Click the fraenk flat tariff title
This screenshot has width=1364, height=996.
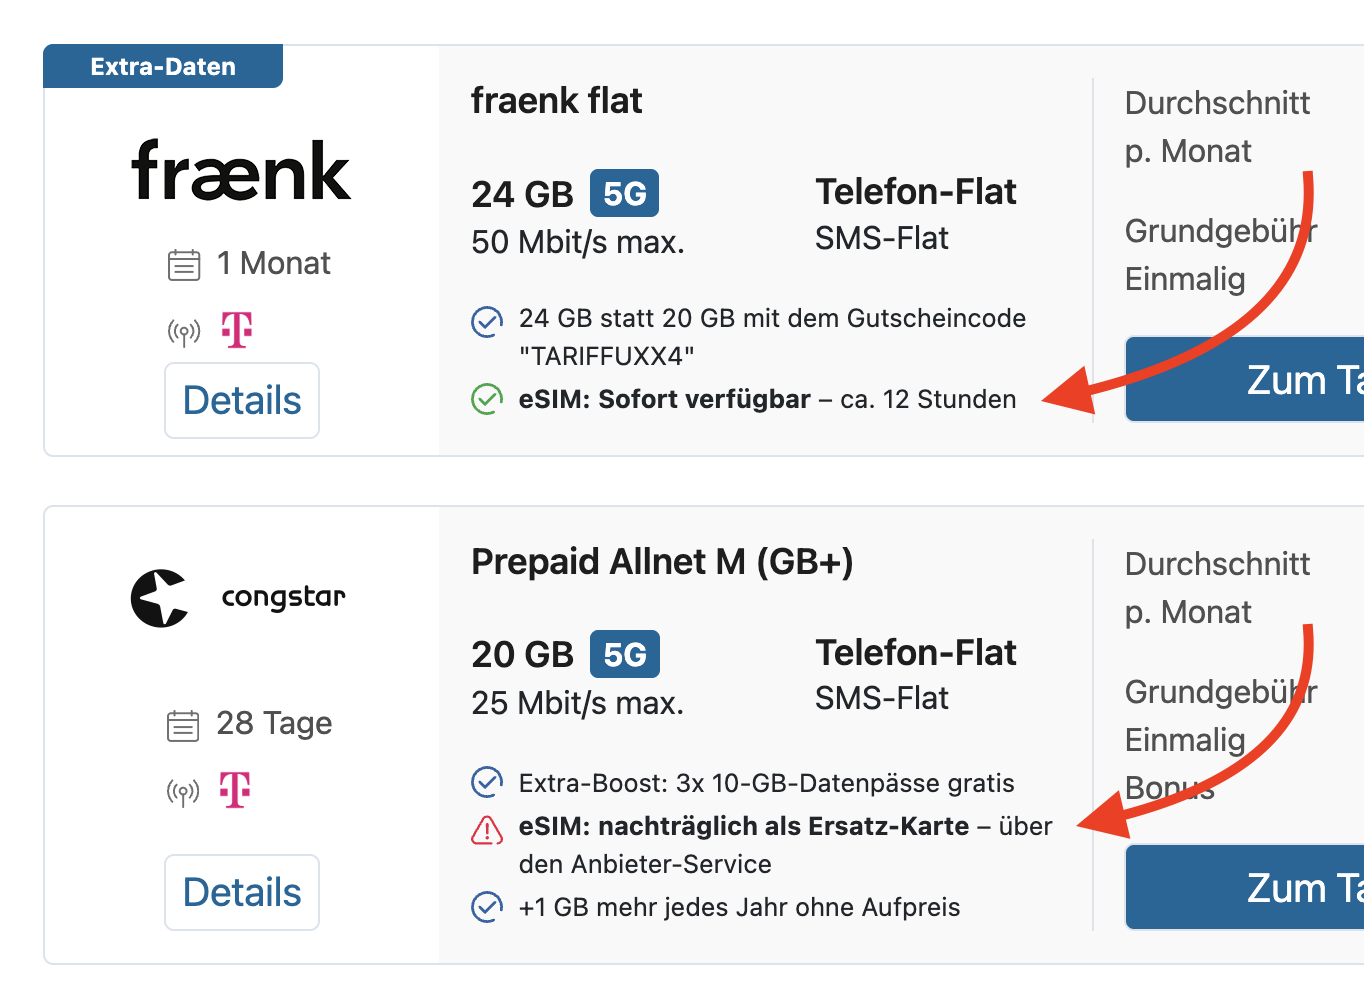click(556, 101)
